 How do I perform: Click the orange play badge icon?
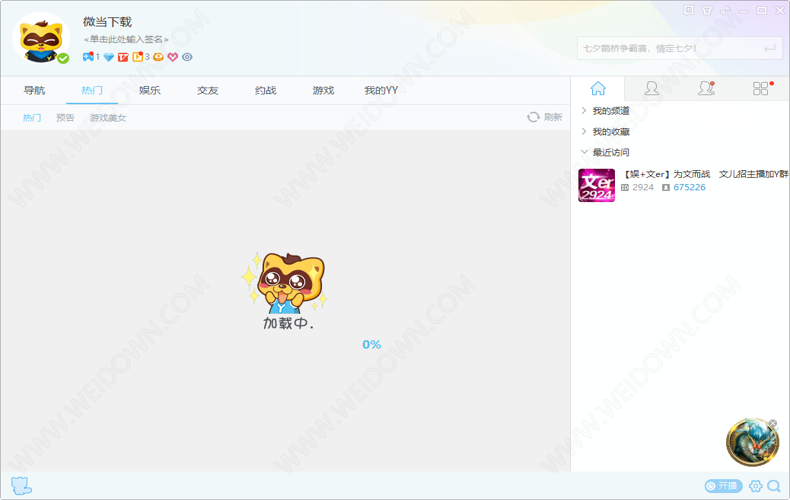(138, 57)
